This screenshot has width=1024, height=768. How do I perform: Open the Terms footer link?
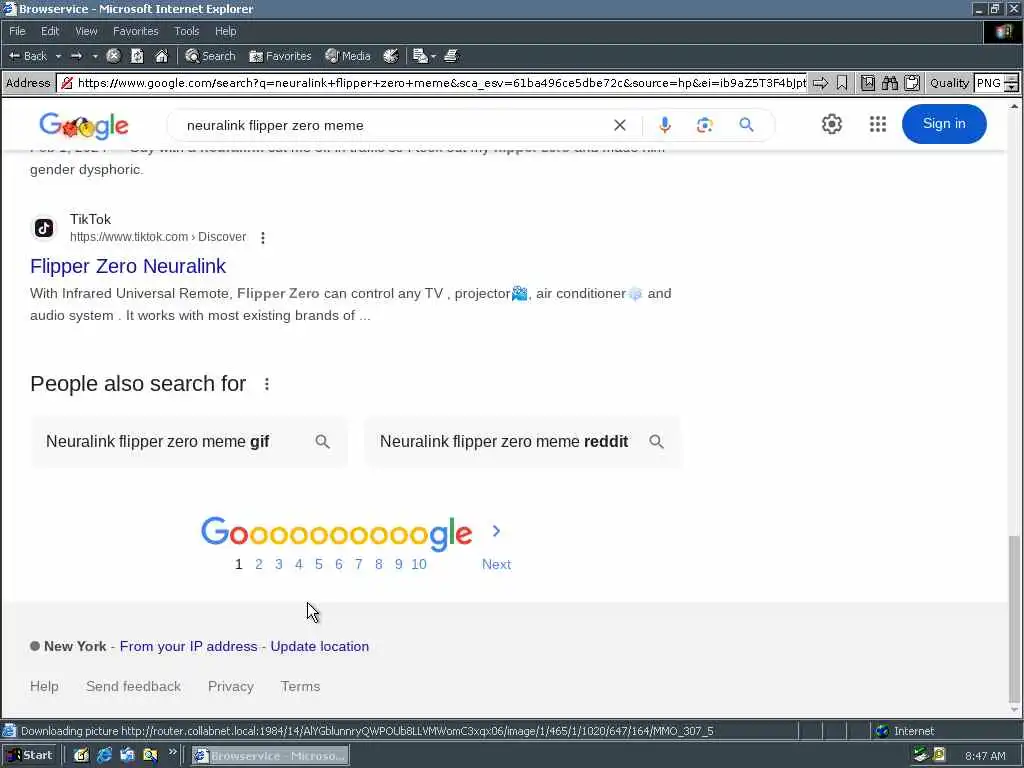pos(300,686)
